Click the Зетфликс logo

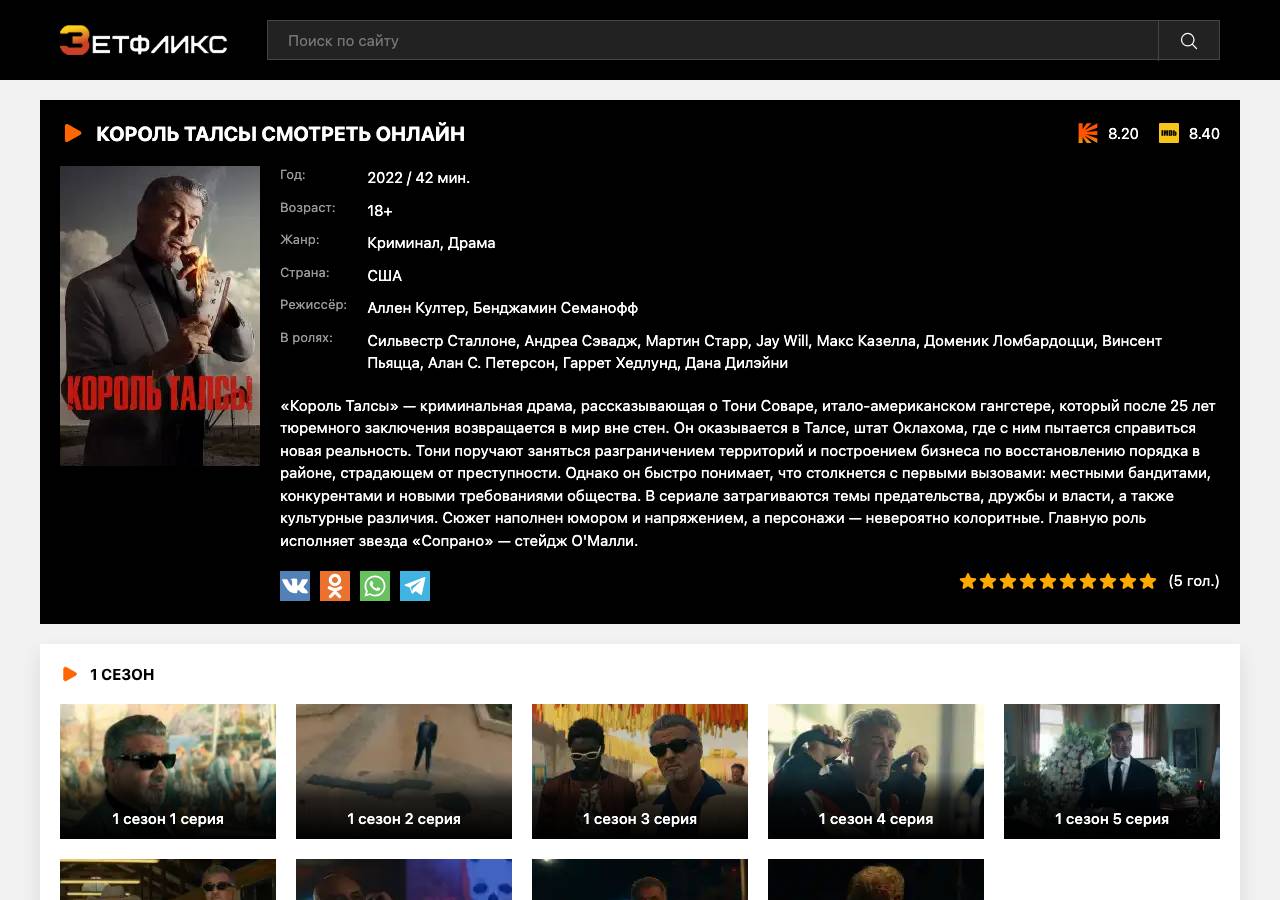[x=143, y=41]
